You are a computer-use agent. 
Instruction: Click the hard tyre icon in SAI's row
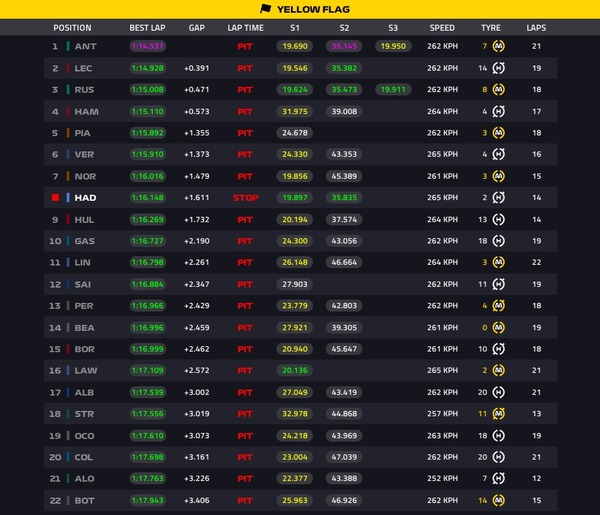click(x=498, y=284)
